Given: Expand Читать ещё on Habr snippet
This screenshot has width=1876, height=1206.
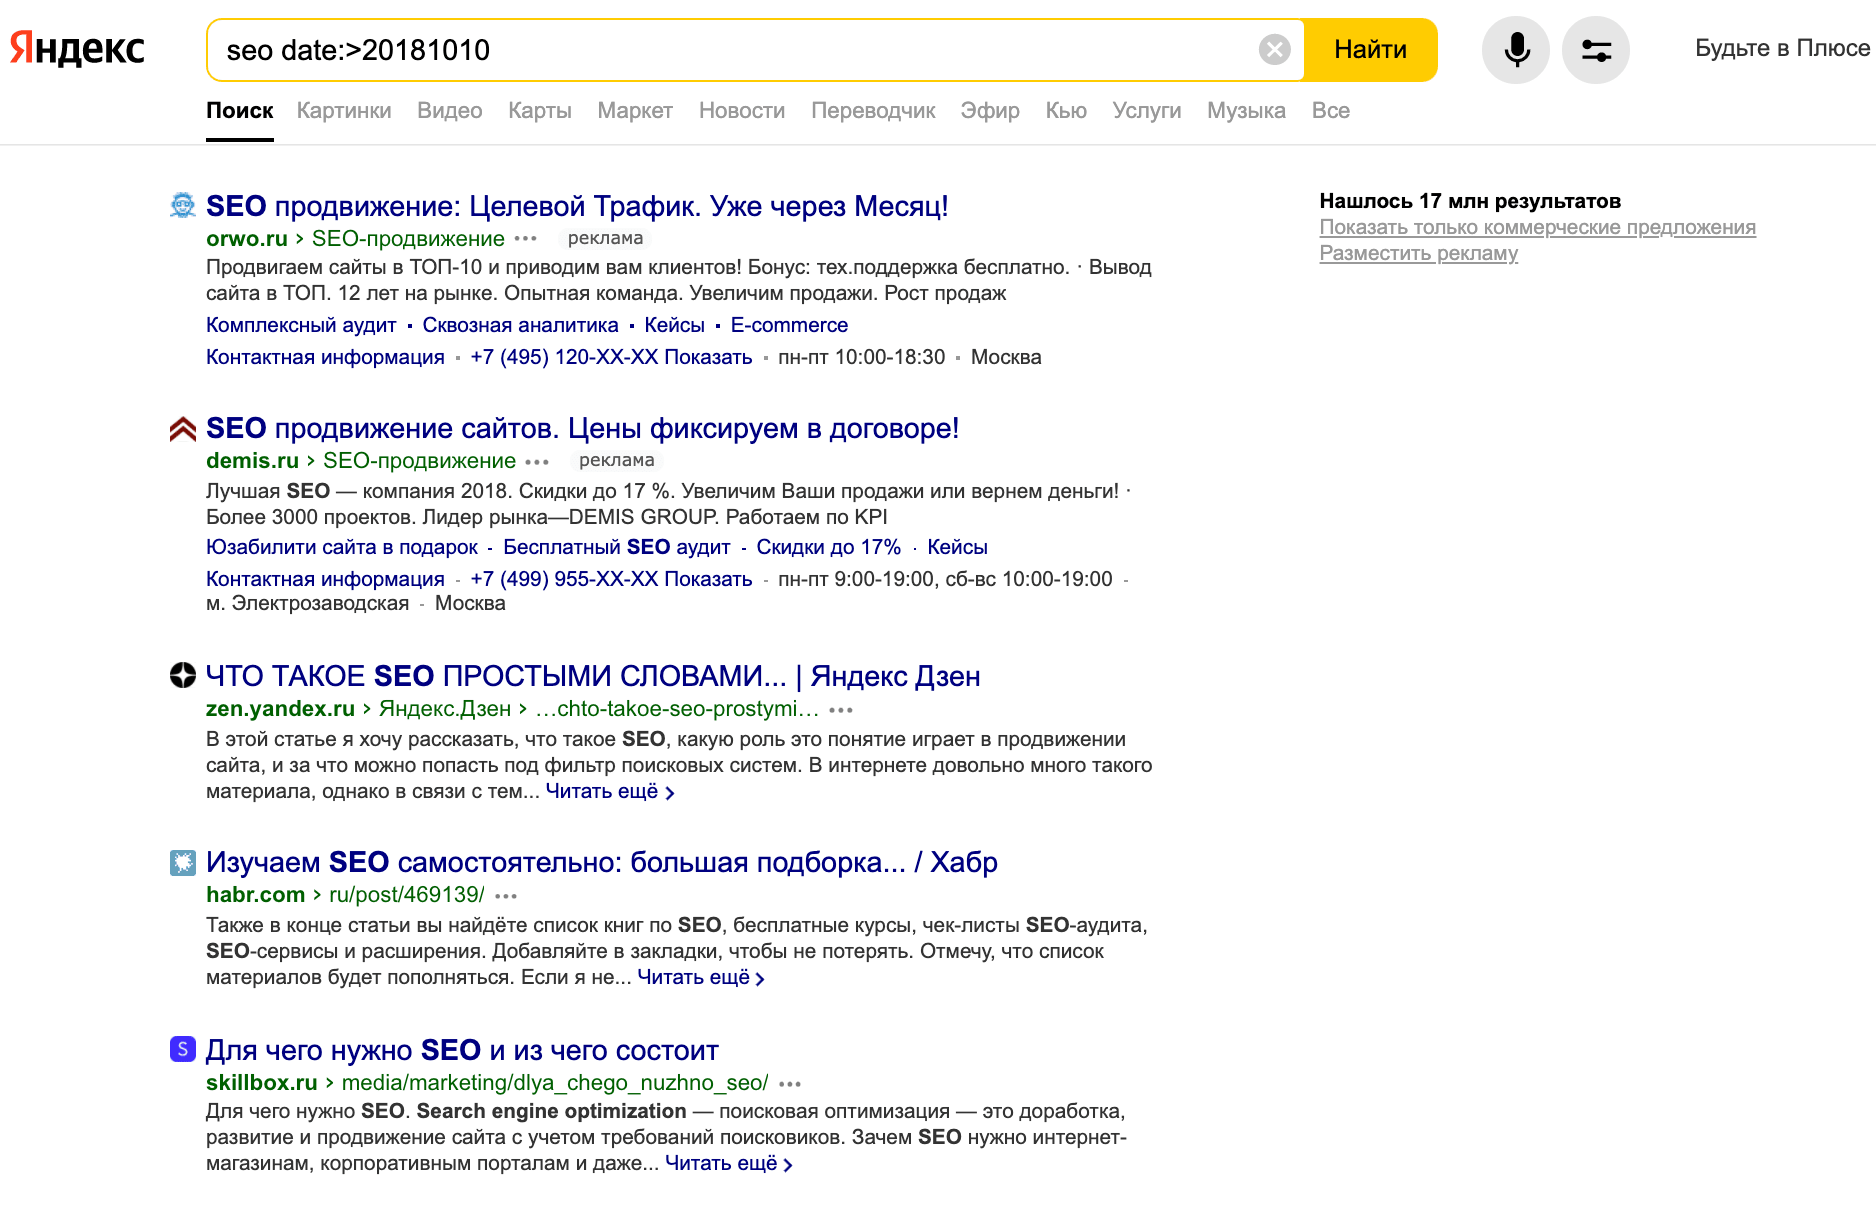Looking at the screenshot, I should [701, 977].
